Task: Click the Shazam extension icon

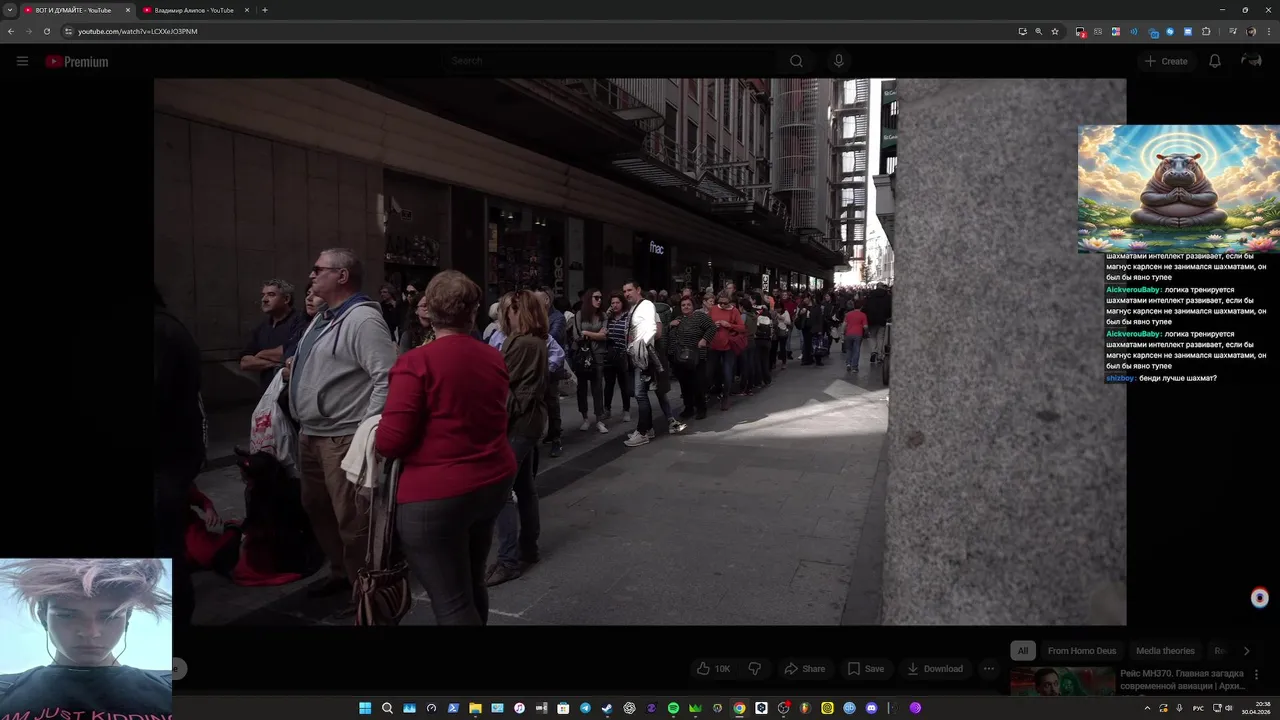Action: click(1170, 31)
